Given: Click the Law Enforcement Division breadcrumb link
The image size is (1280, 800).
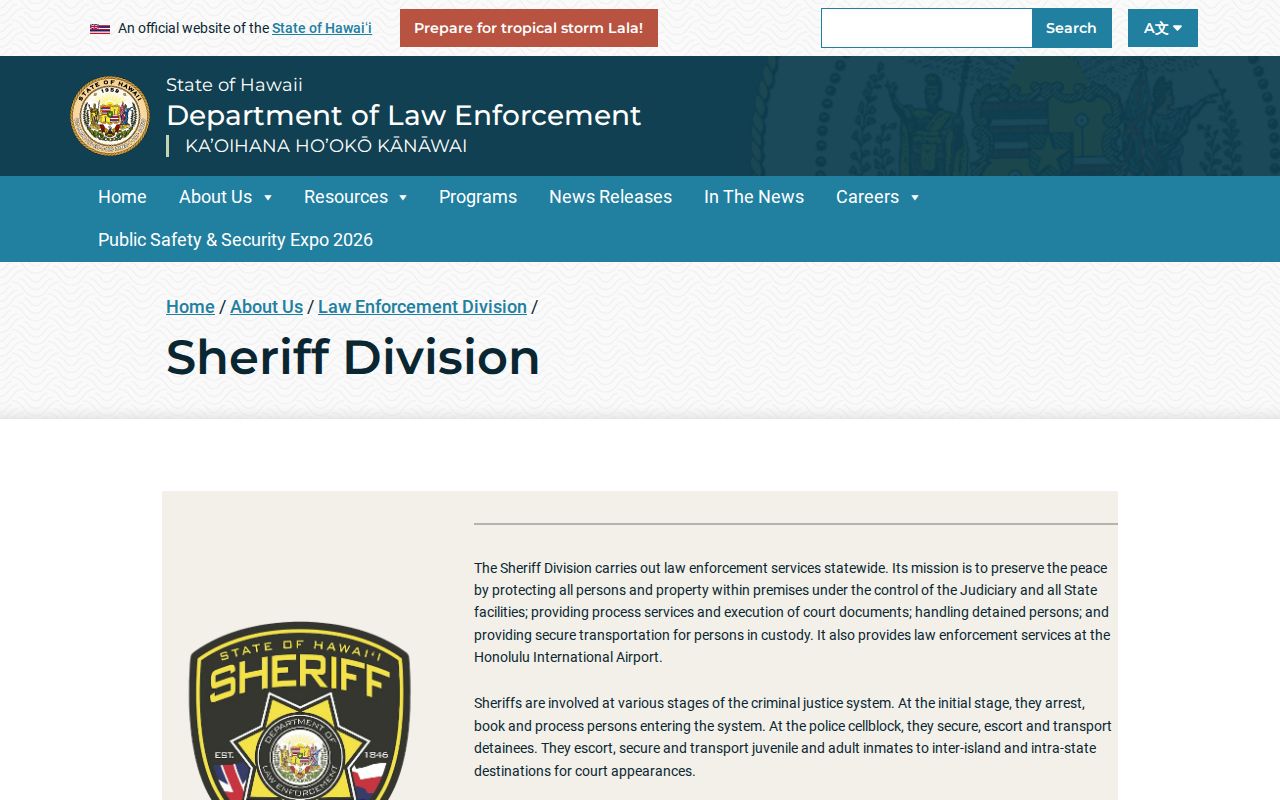Looking at the screenshot, I should point(422,307).
